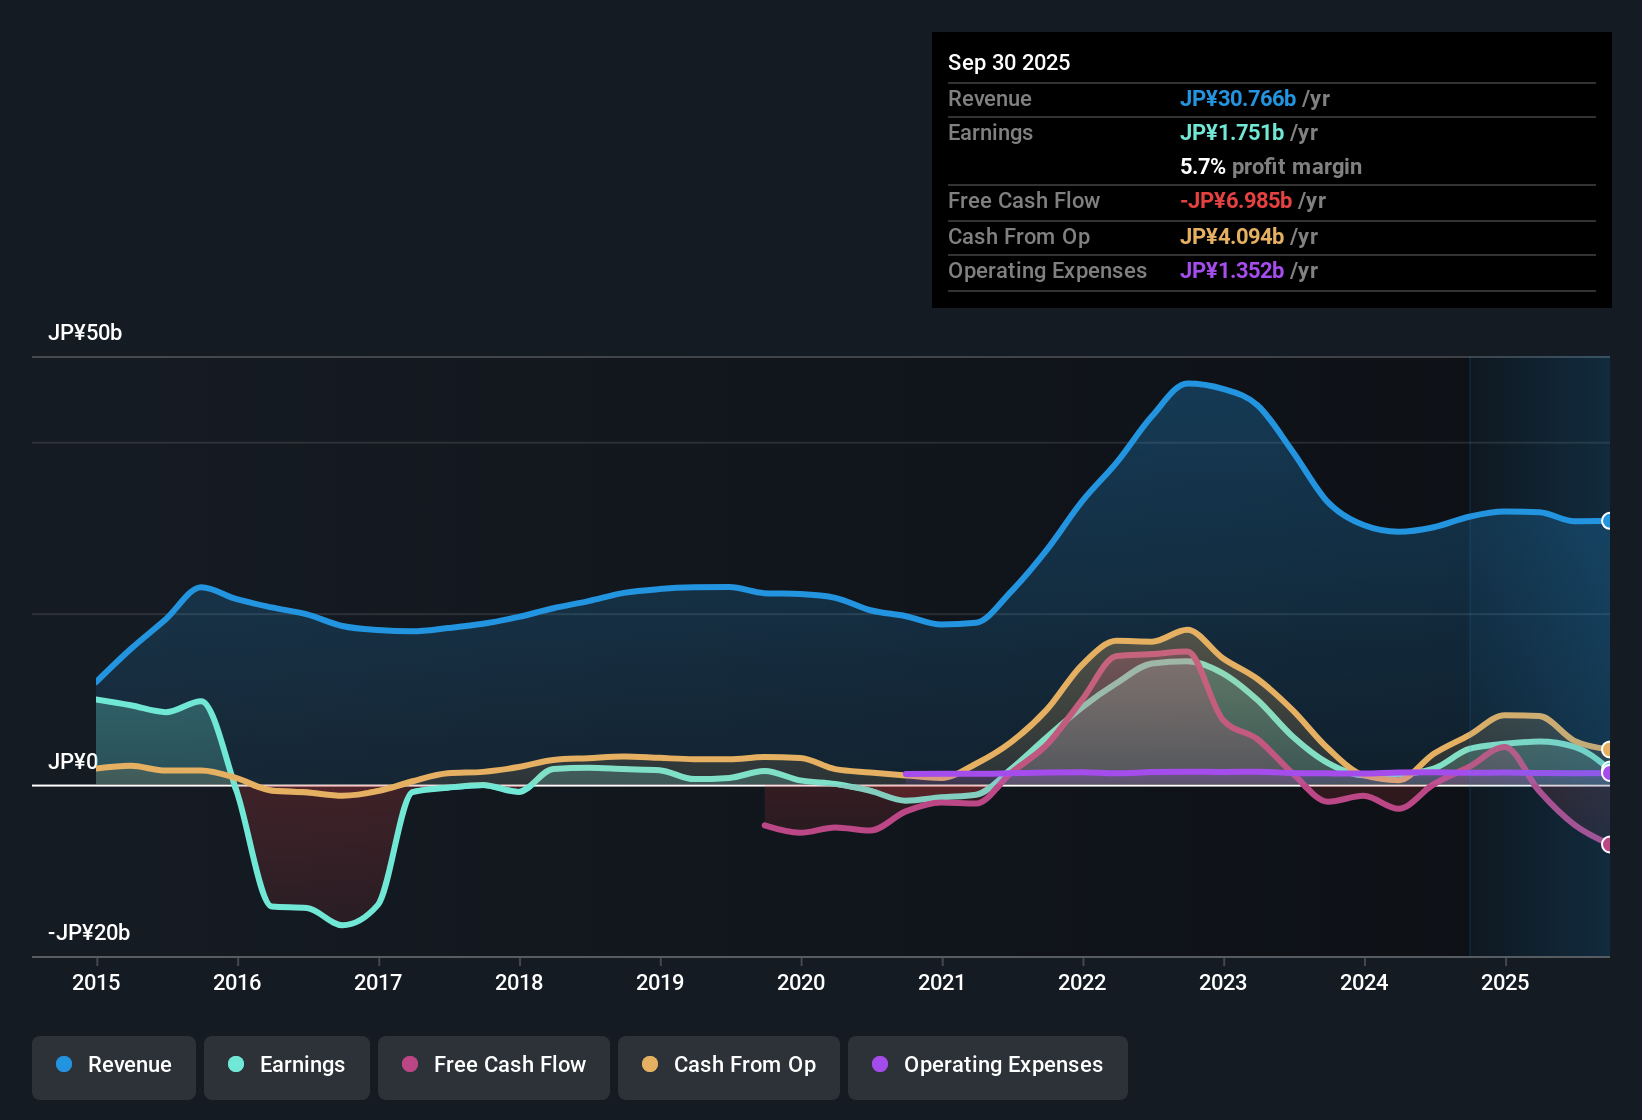
Task: Click the teal Earnings legend dot
Action: tap(237, 1065)
